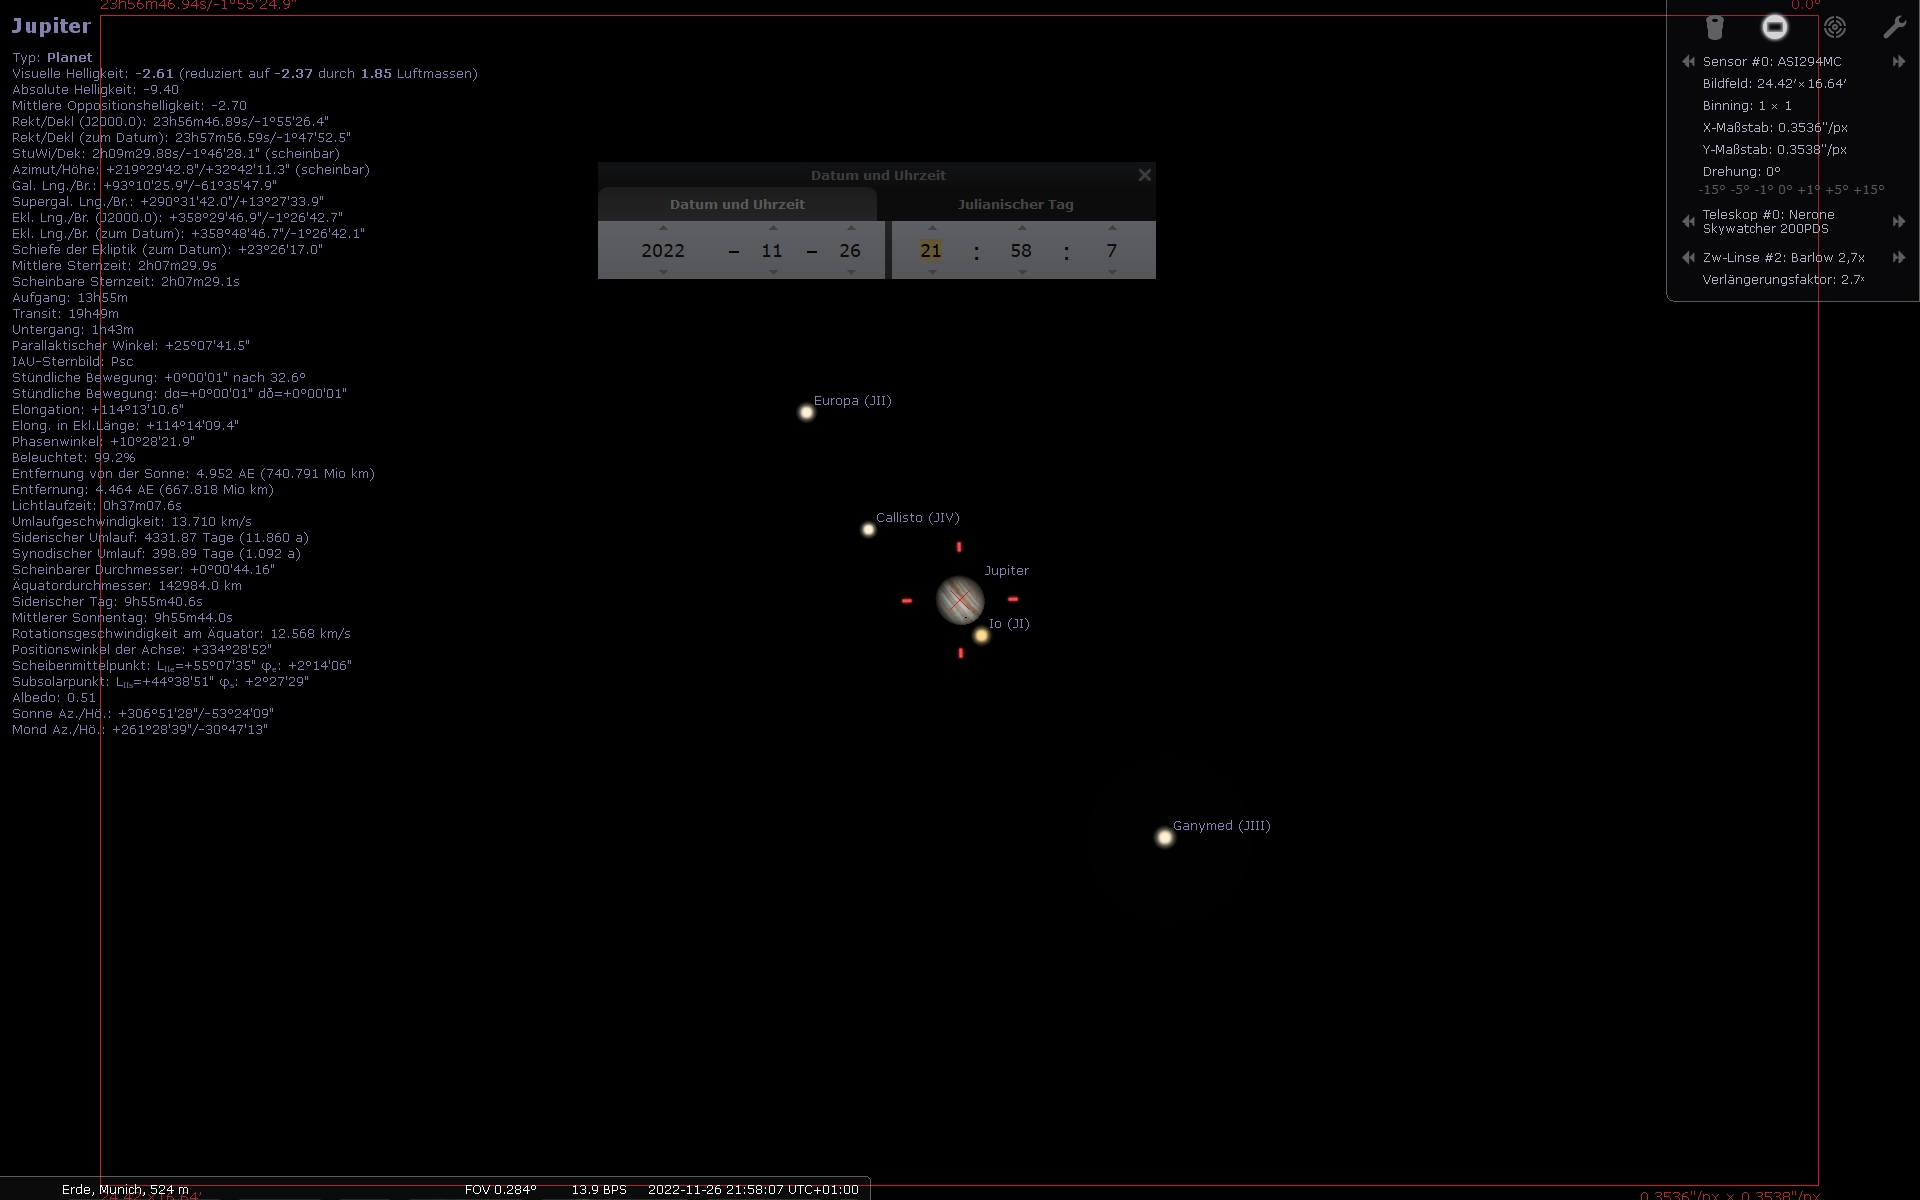The width and height of the screenshot is (1920, 1200).
Task: Click the day field showing 26
Action: pos(850,250)
